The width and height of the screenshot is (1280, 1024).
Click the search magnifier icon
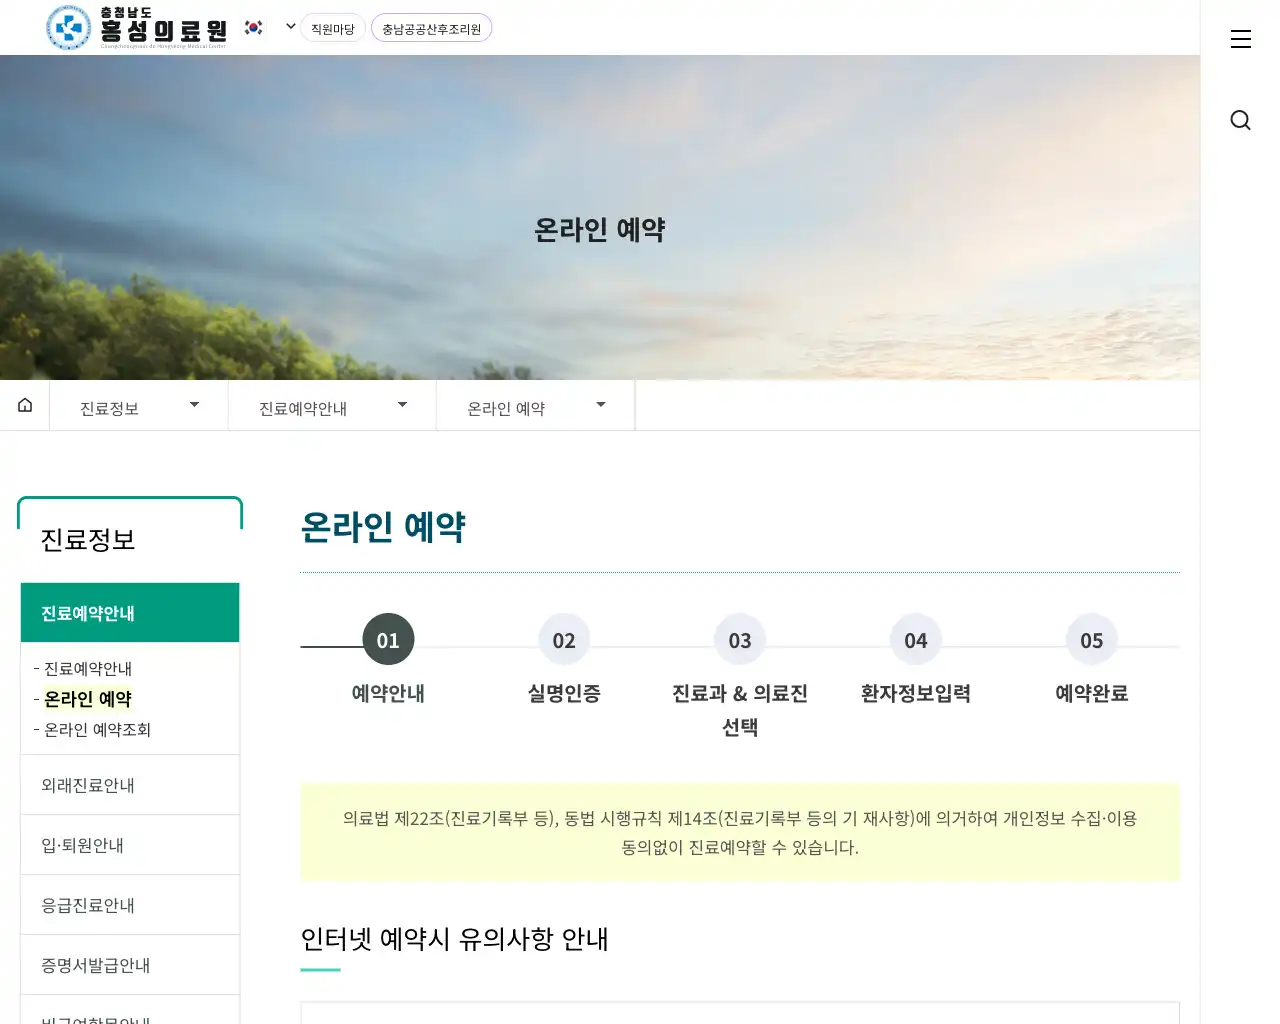click(x=1240, y=120)
